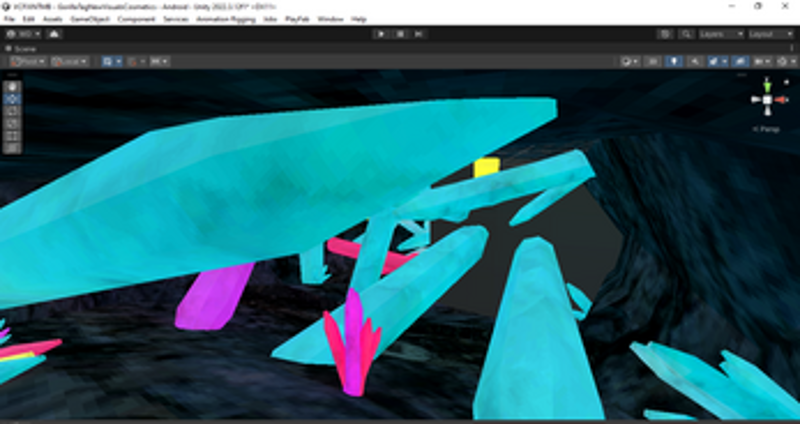
Task: Click the Unity logo in title bar
Action: [6, 6]
